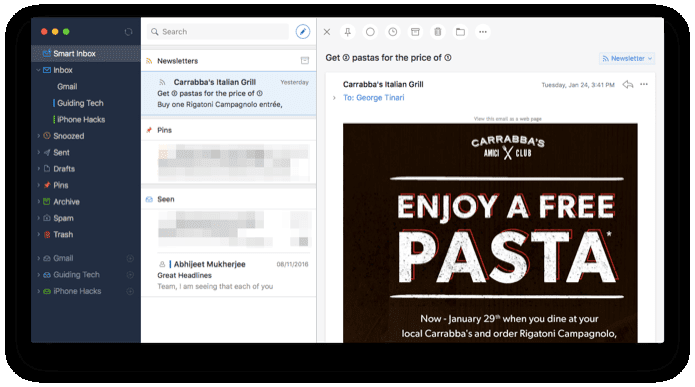This screenshot has width=695, height=387.
Task: Expand the Pins folder chevron
Action: [39, 185]
